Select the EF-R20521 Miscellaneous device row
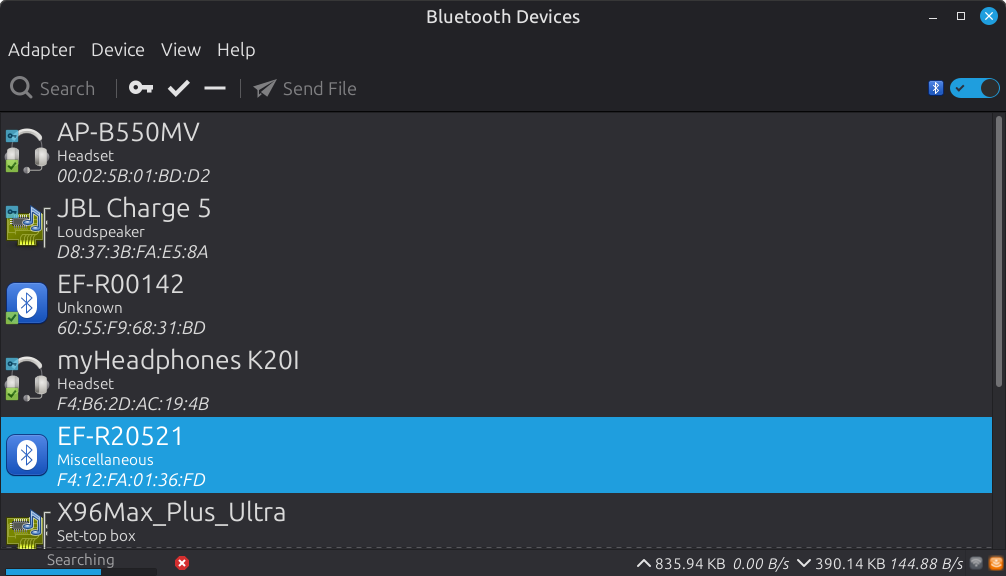The height and width of the screenshot is (576, 1006). pyautogui.click(x=500, y=455)
